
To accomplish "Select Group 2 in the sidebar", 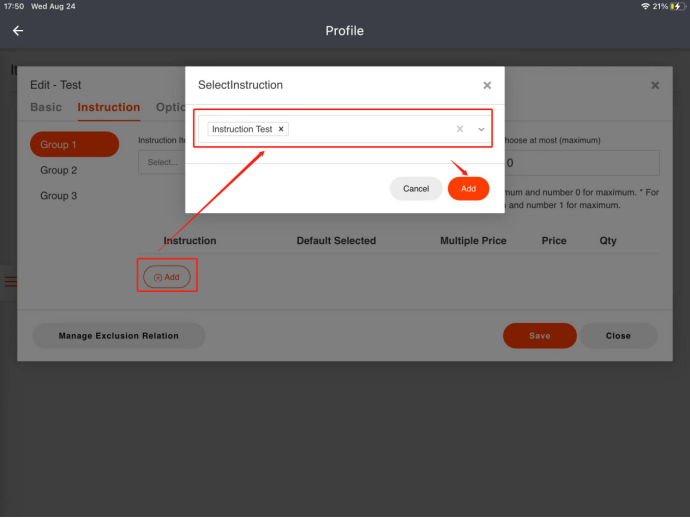I will click(59, 170).
